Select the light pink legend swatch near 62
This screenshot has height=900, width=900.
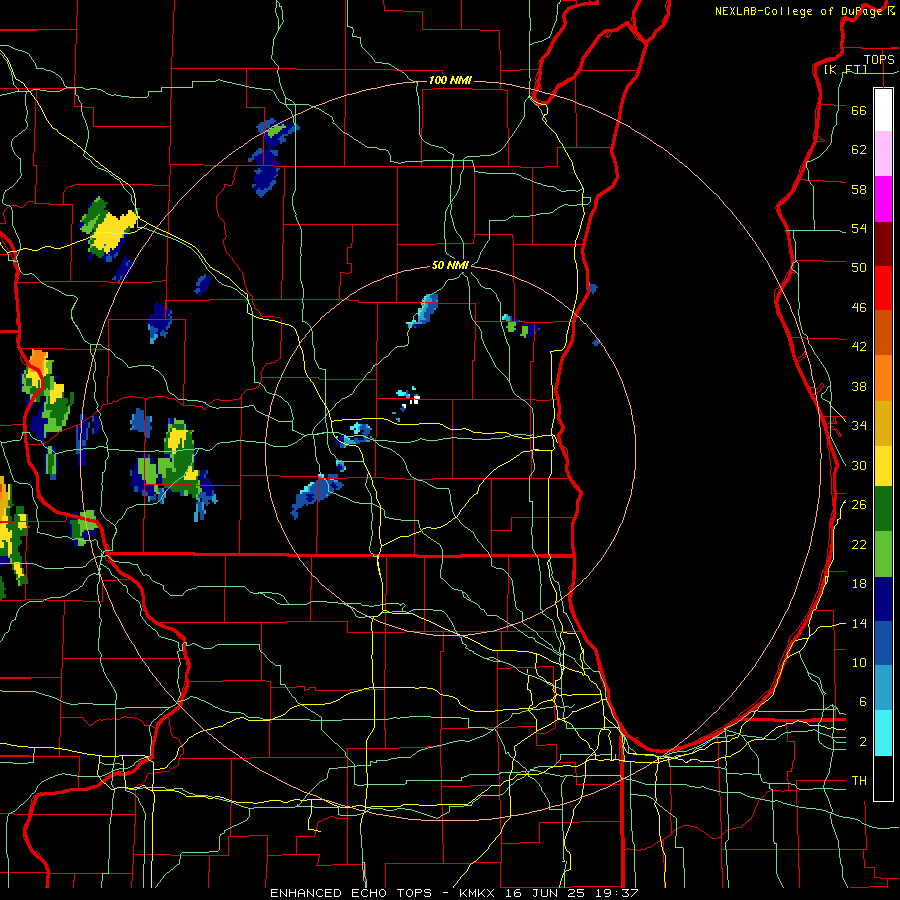click(883, 154)
